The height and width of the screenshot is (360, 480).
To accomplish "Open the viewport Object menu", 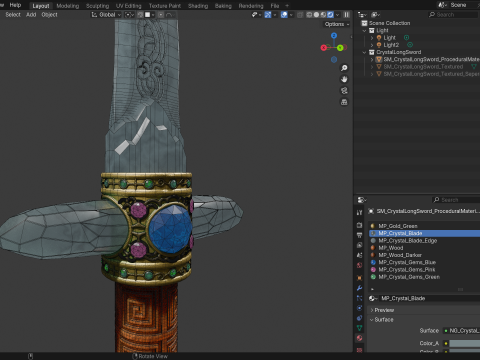I will [49, 15].
